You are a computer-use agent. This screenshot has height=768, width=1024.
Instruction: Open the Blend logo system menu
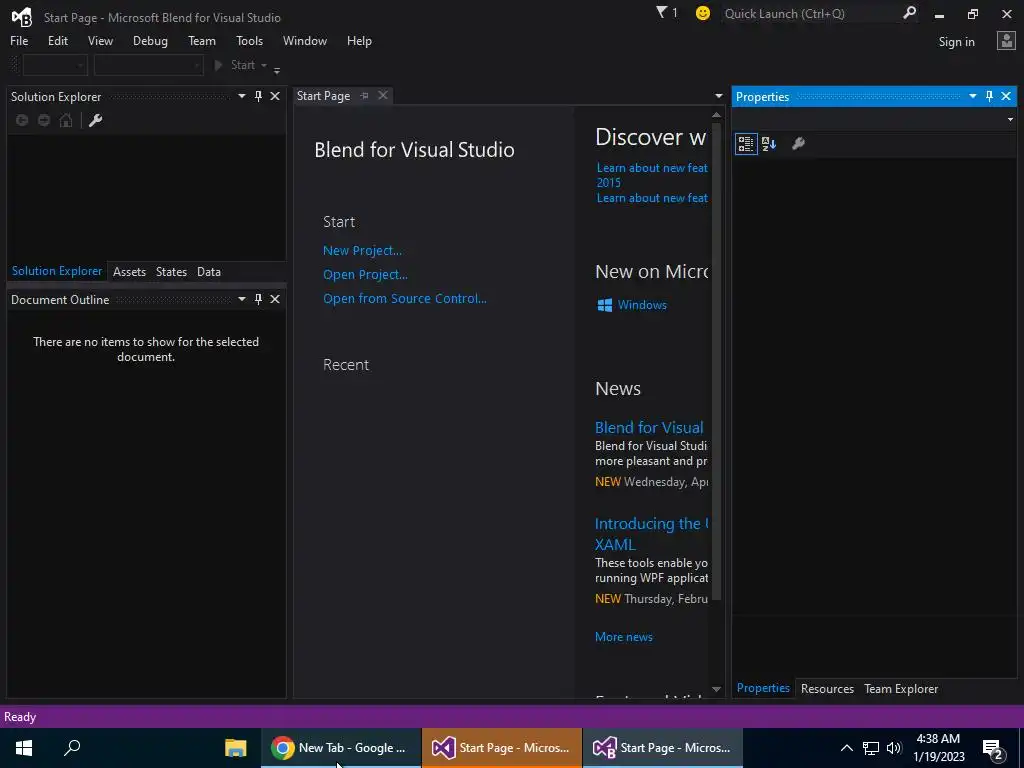(x=22, y=17)
